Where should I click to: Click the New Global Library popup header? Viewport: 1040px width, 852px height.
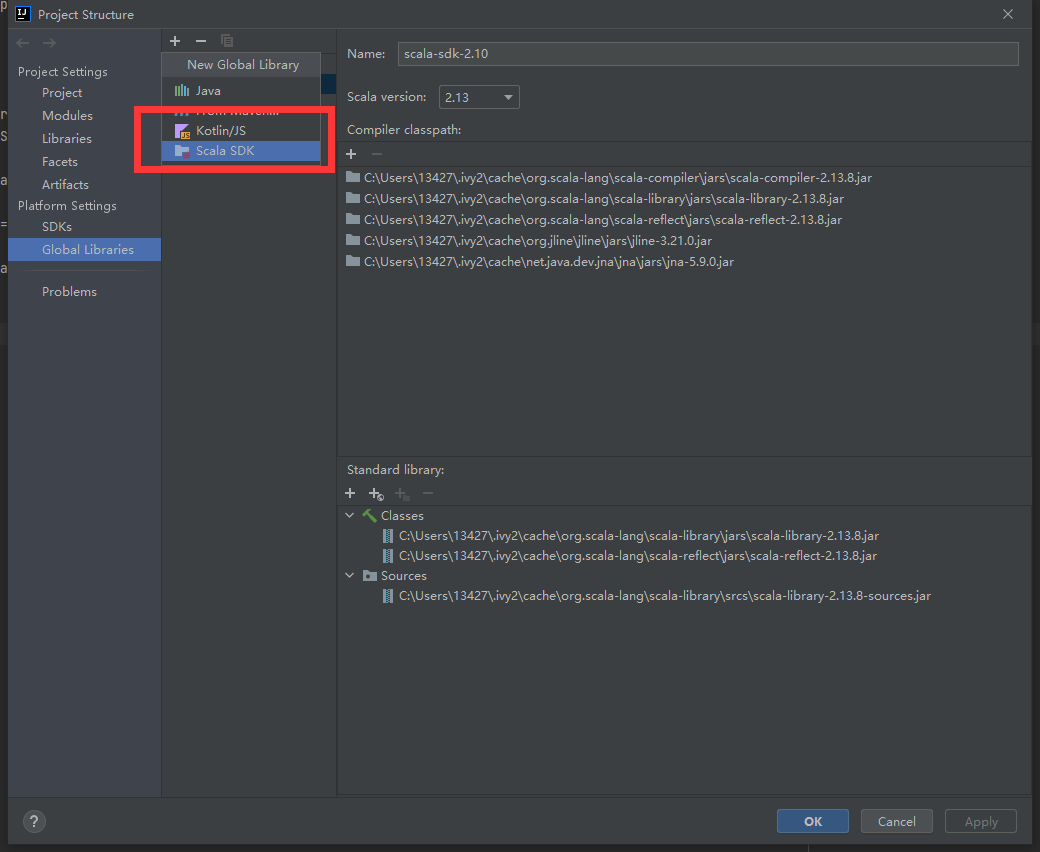(243, 65)
